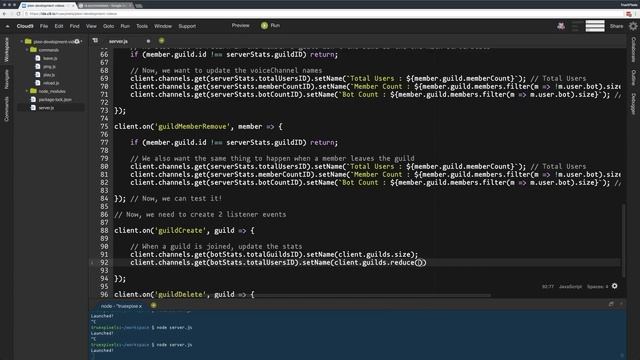Open the Debugger right panel
640x360 pixels.
[x=633, y=104]
